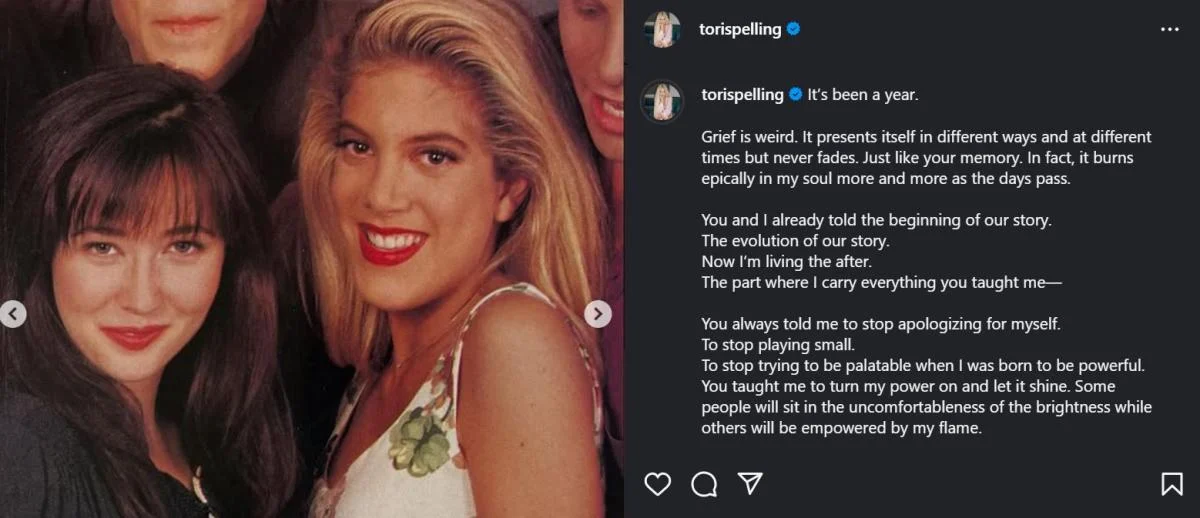
Task: Click the caption text "It's been a year."
Action: tap(862, 95)
